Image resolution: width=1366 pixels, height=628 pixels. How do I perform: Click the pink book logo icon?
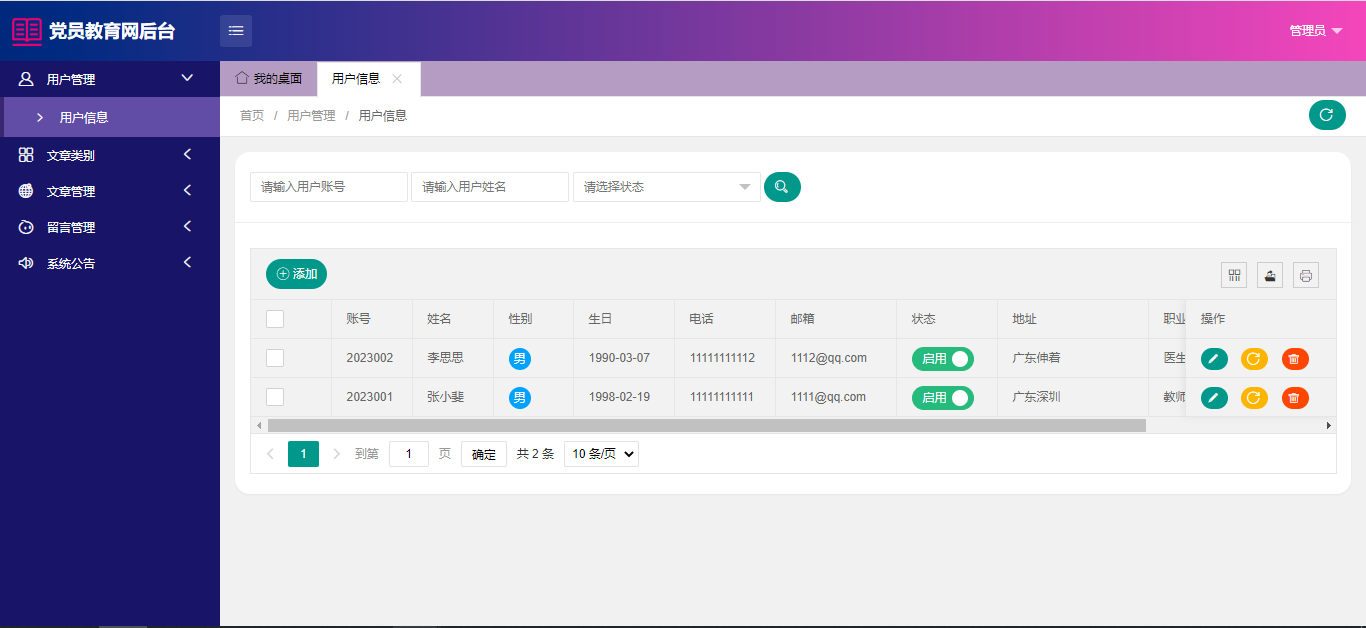click(27, 31)
